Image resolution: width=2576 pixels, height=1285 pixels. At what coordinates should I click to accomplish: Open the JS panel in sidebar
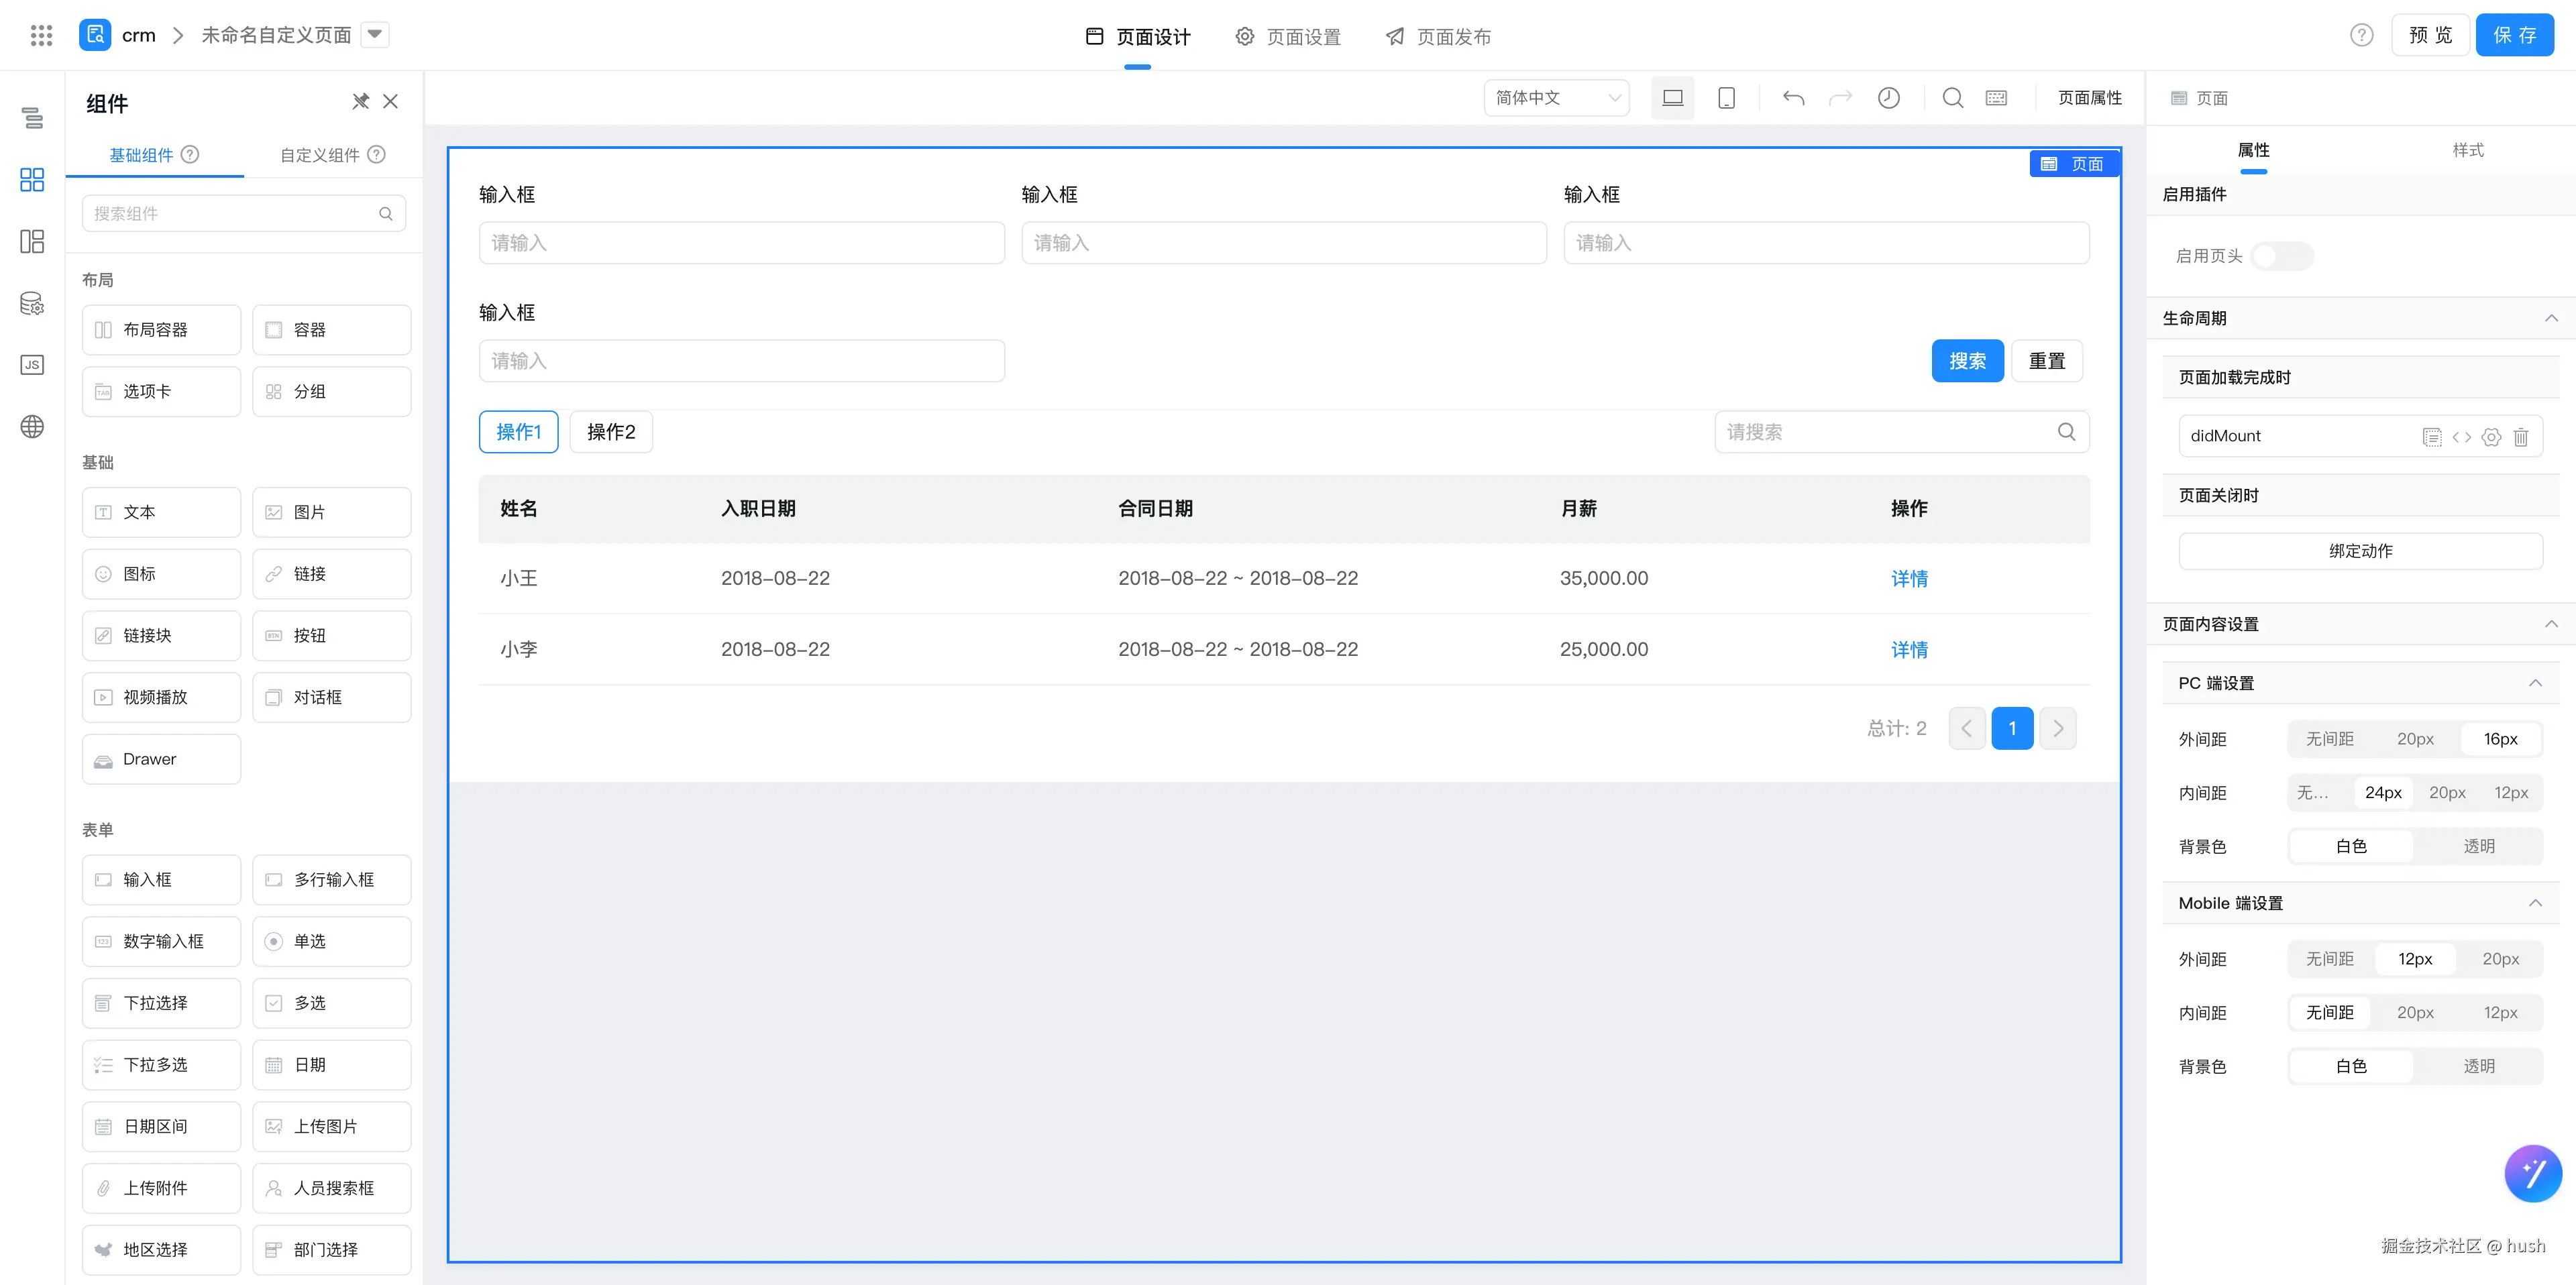click(x=32, y=365)
